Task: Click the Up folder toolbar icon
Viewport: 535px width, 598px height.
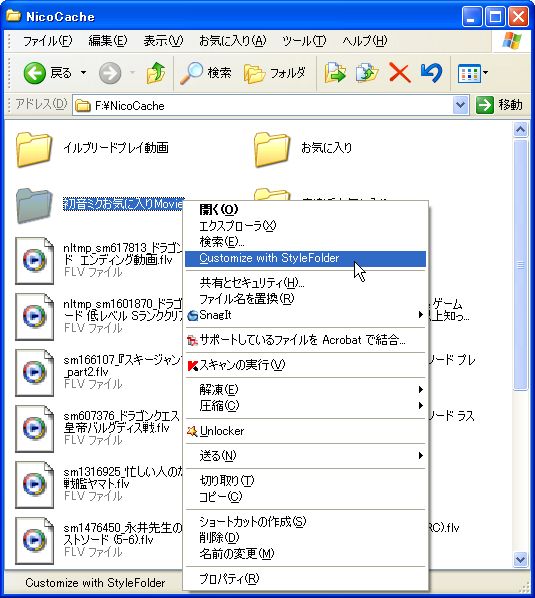Action: tap(156, 72)
